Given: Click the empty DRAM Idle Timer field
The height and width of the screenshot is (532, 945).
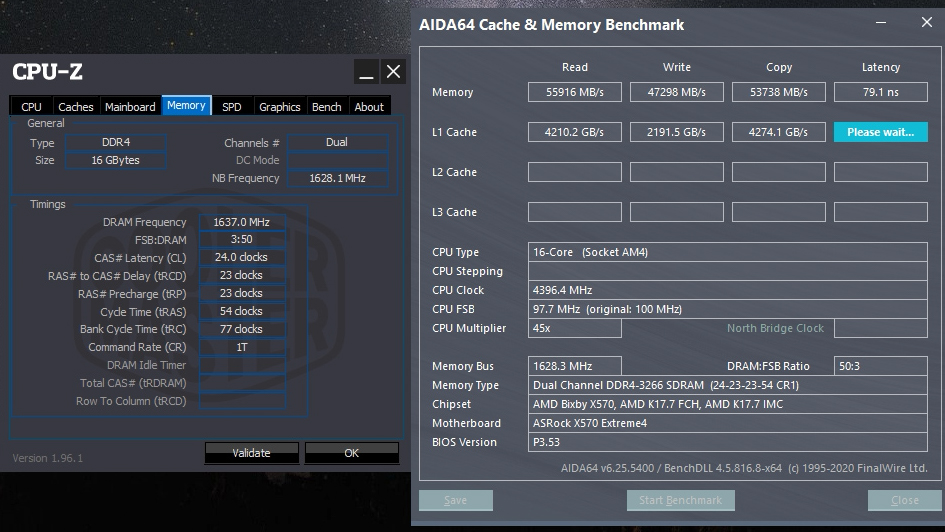Looking at the screenshot, I should [242, 365].
